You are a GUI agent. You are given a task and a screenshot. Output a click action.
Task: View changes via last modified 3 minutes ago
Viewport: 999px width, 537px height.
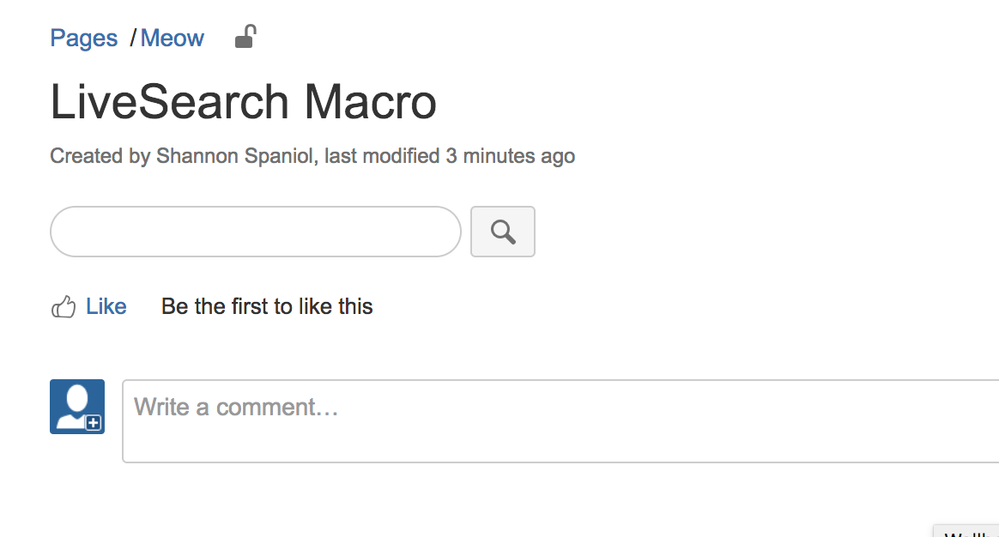coord(450,156)
